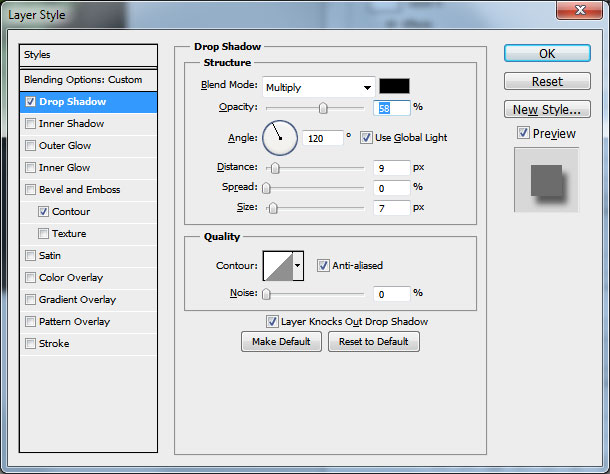Uncheck the Contour sub-option checkbox
This screenshot has height=474, width=610.
tap(43, 212)
